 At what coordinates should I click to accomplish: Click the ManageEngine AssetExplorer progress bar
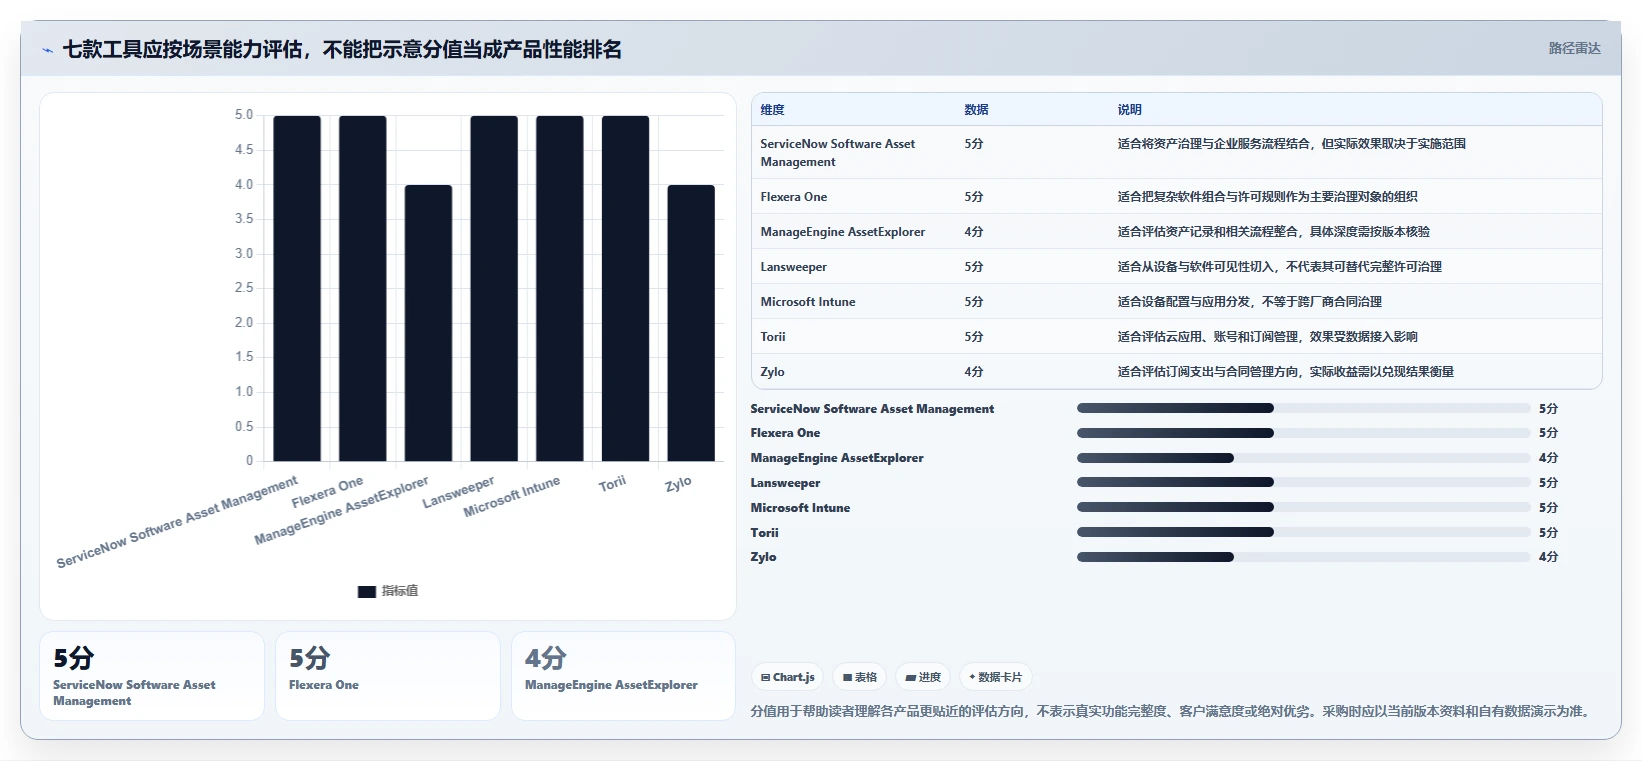[x=1304, y=458]
